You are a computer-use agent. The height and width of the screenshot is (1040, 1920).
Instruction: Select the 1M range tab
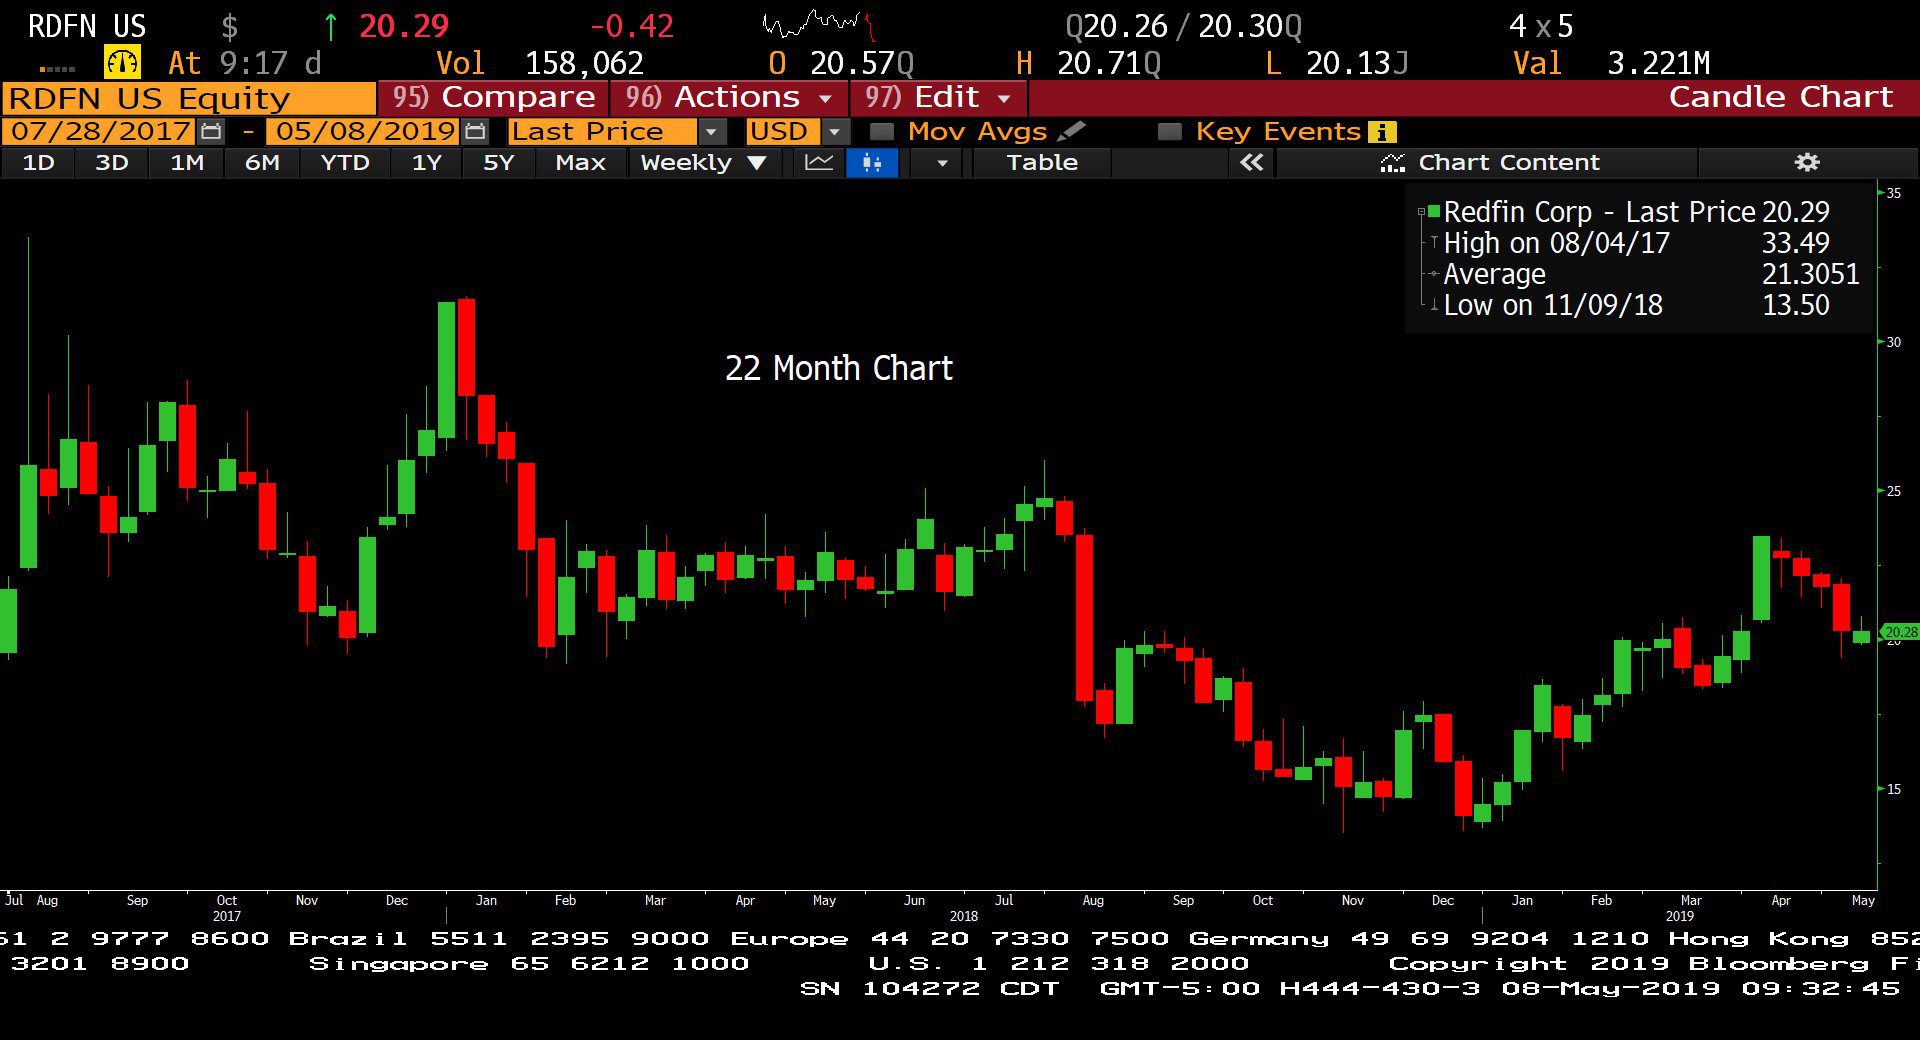click(187, 163)
